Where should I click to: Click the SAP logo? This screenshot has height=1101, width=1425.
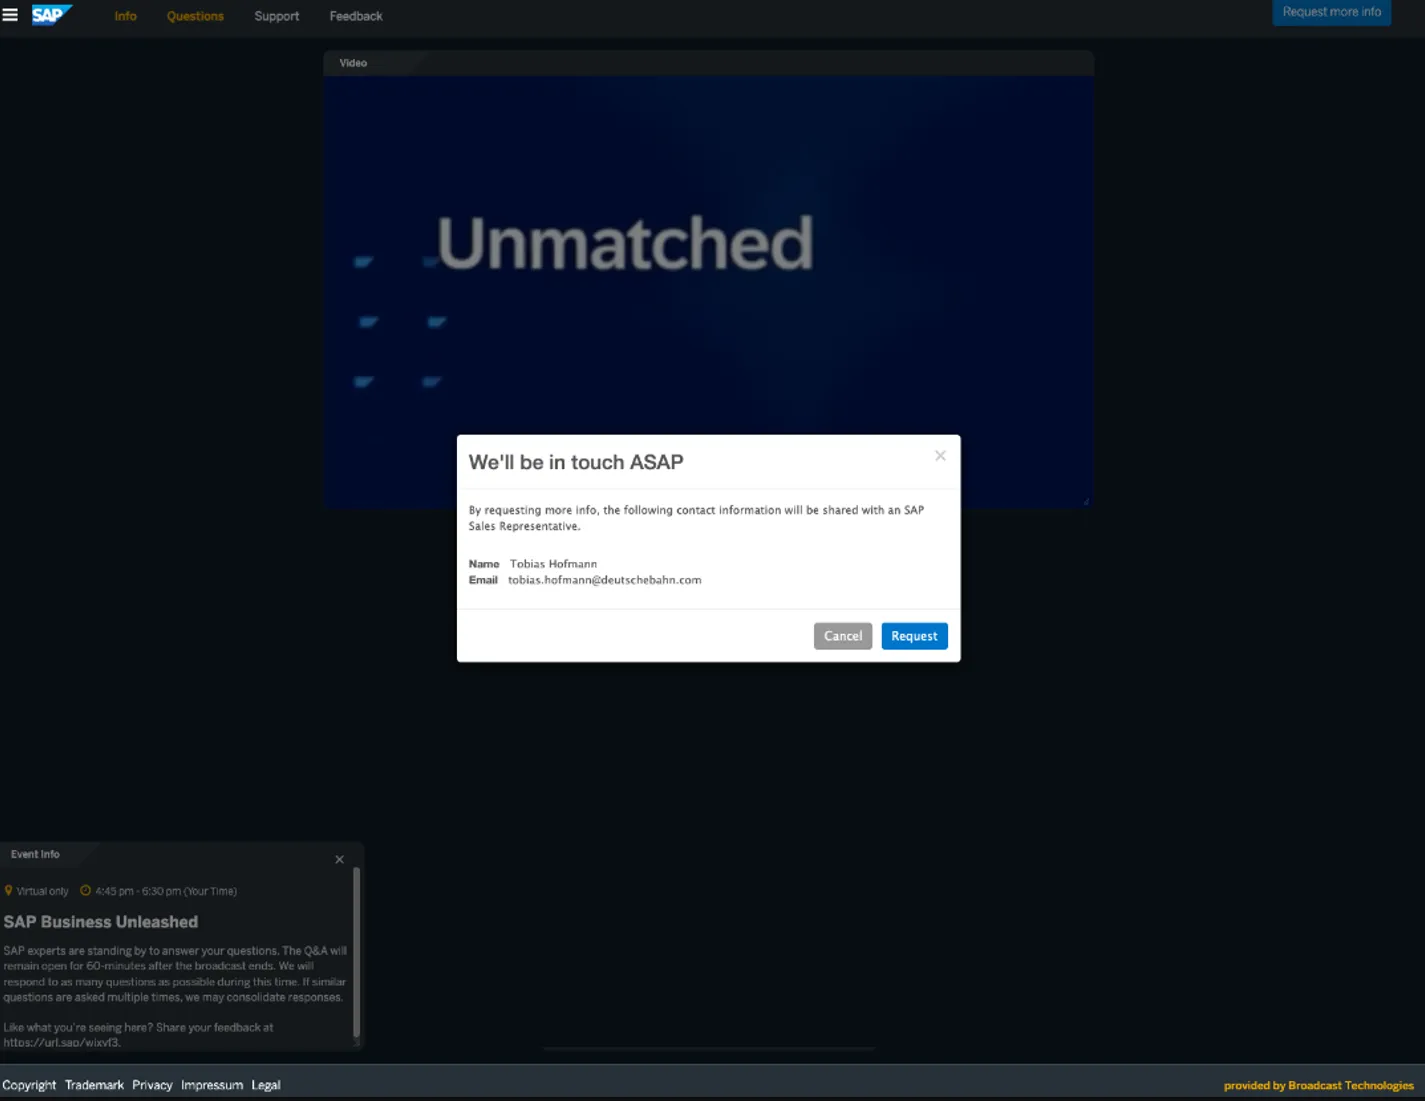(51, 15)
